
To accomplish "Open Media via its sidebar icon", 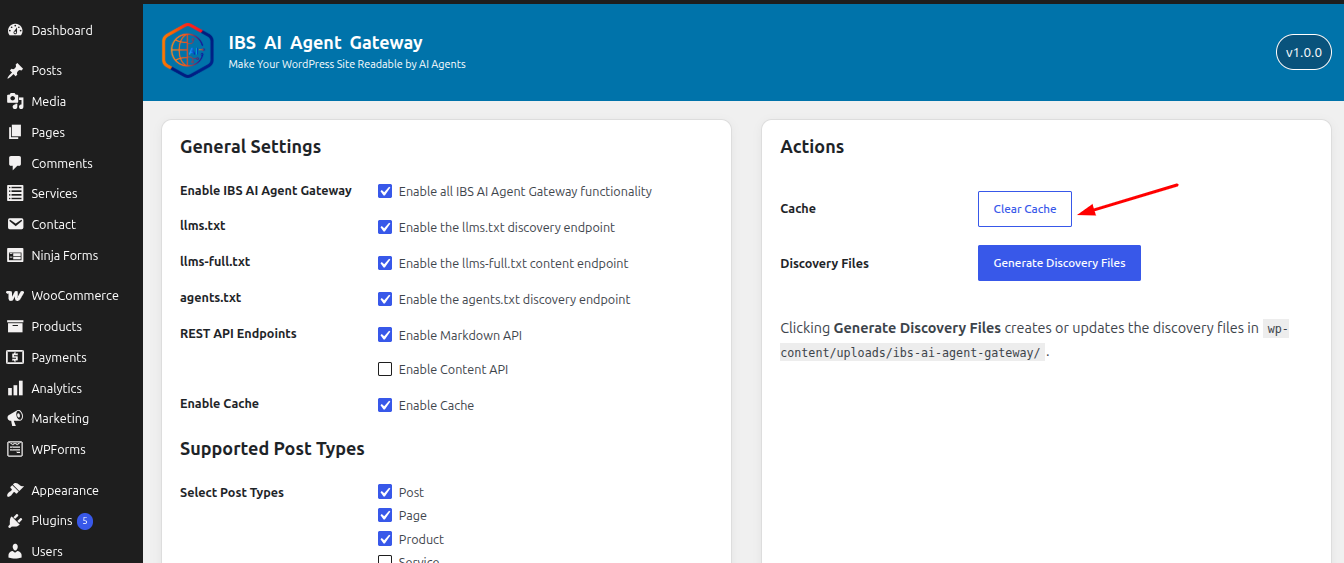I will coord(15,101).
